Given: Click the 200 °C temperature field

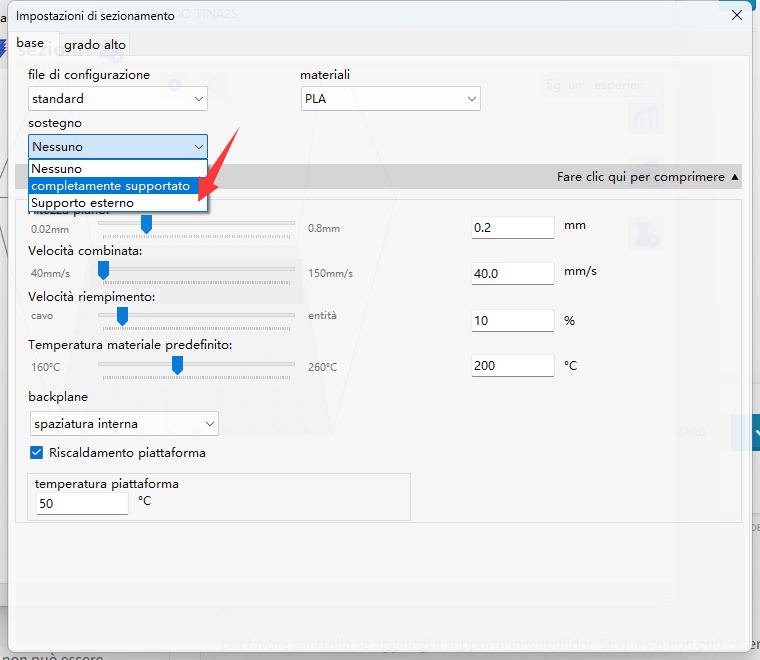Looking at the screenshot, I should (512, 366).
